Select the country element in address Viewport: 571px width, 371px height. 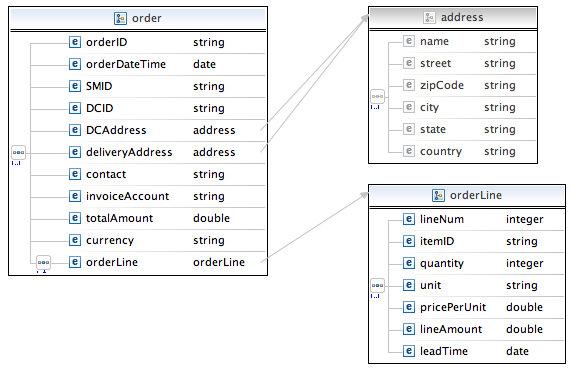point(441,151)
